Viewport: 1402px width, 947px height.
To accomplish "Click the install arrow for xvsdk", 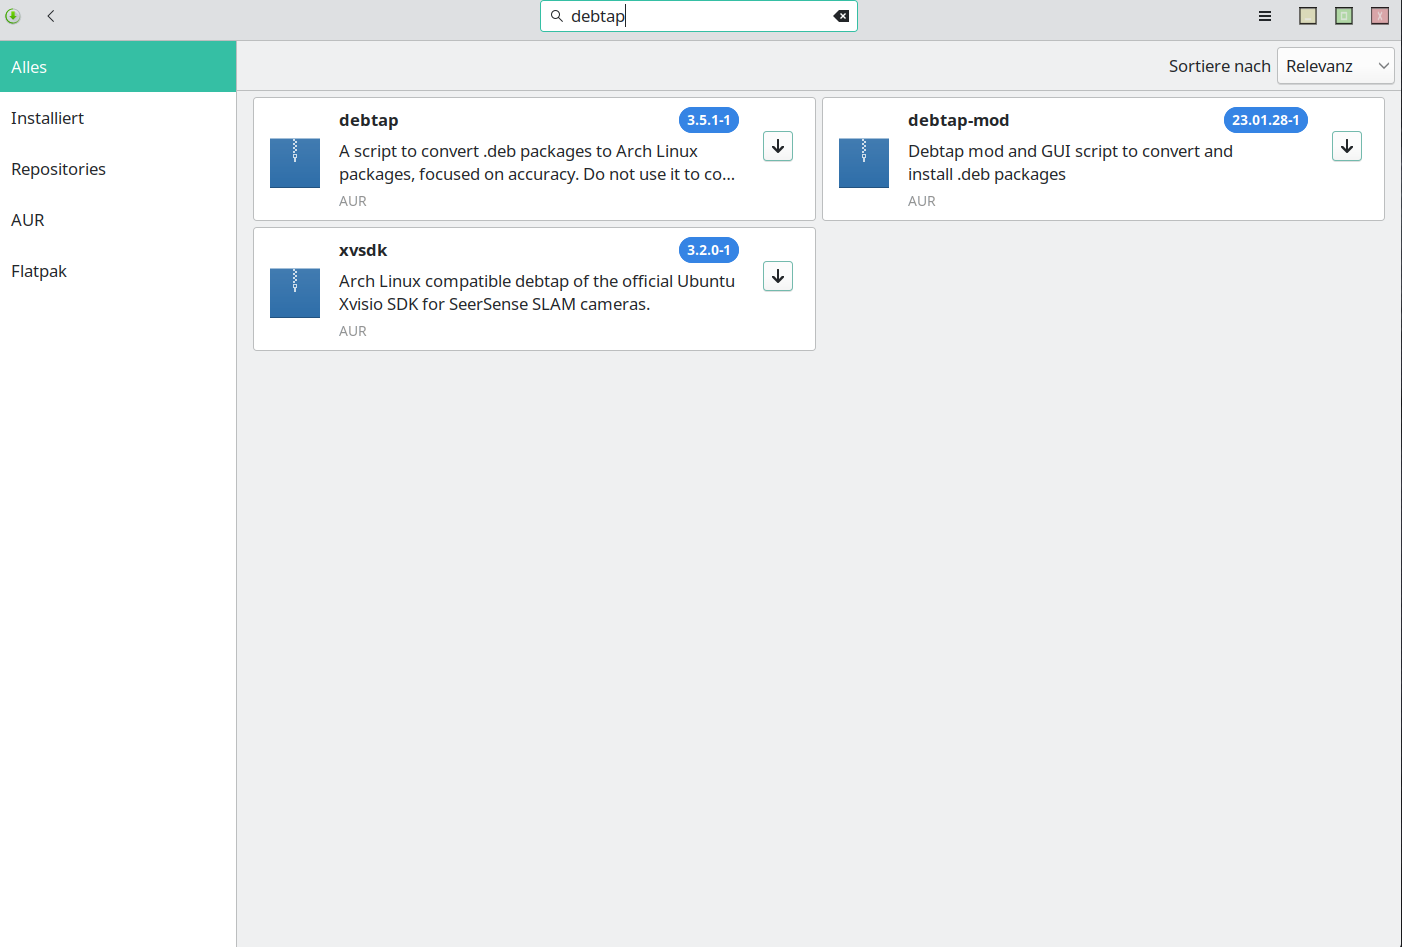I will coord(777,276).
